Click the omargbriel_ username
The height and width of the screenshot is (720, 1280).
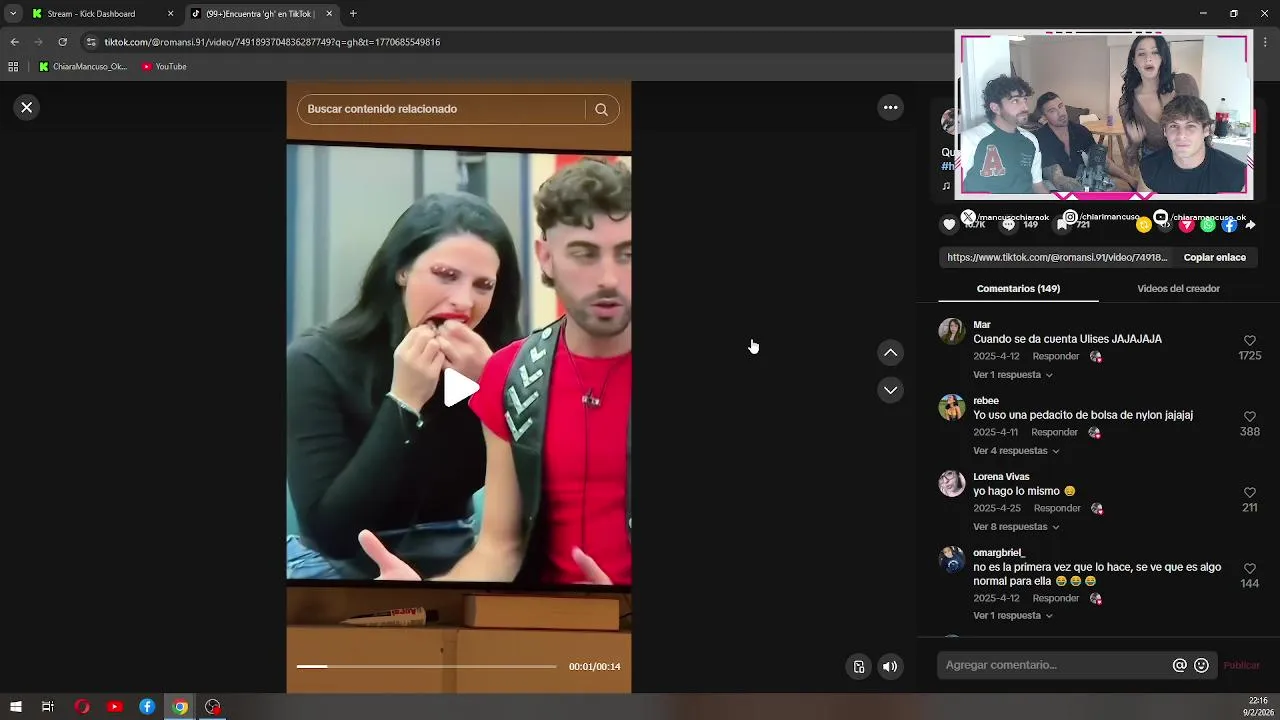(998, 553)
